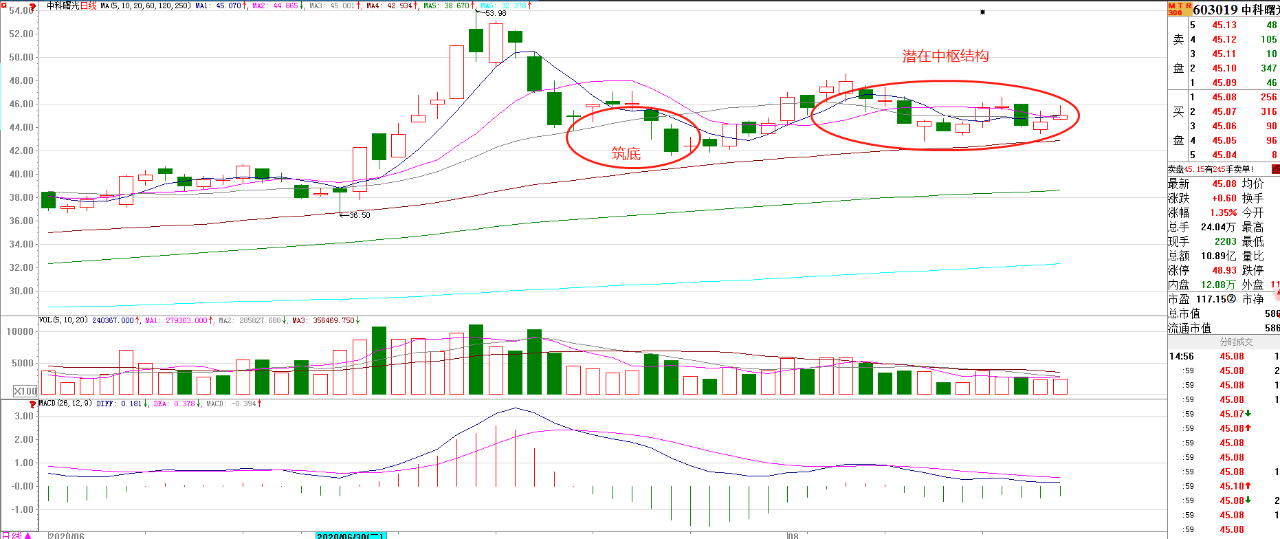1280x539 pixels.
Task: Select sell level 2 price 45.10
Action: (1224, 68)
